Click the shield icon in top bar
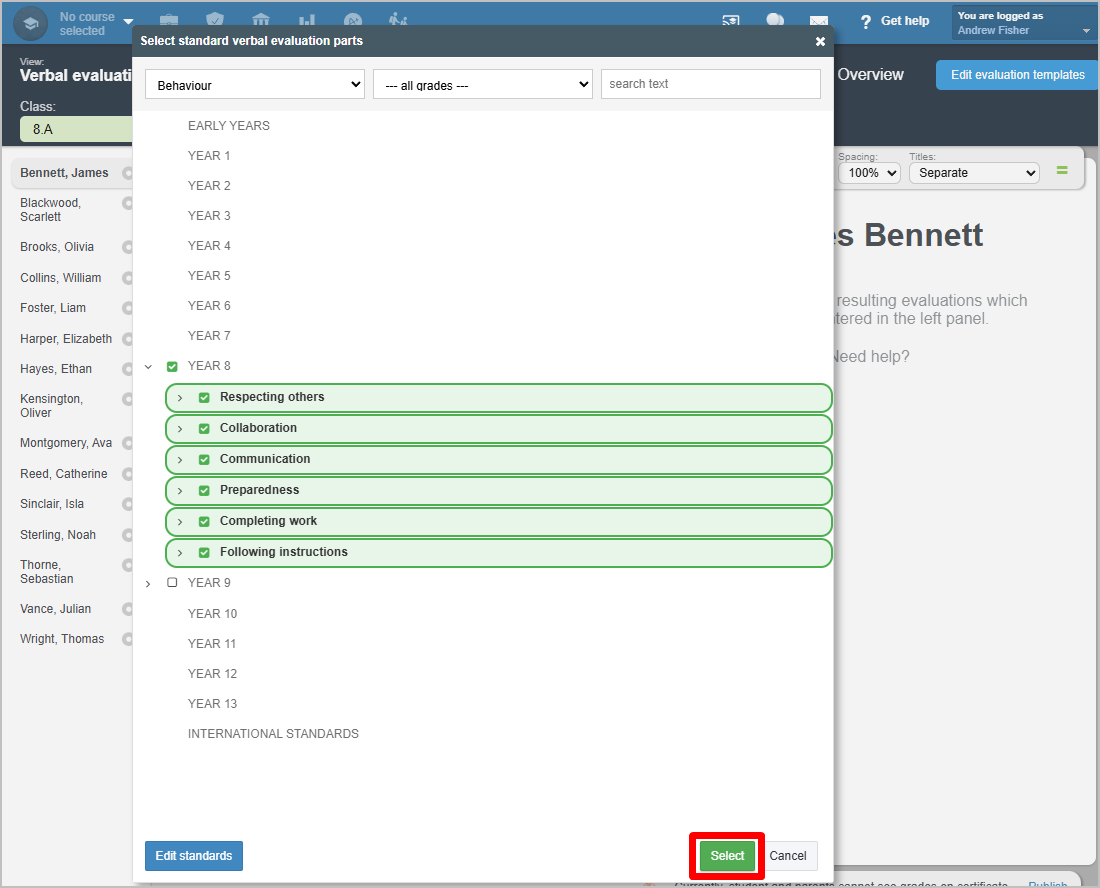The image size is (1100, 888). pos(215,21)
